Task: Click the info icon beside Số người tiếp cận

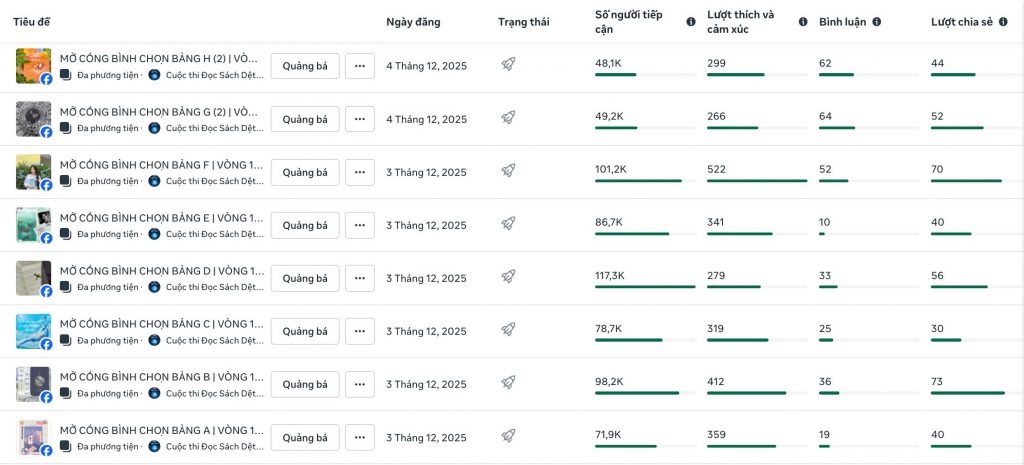Action: pos(691,22)
